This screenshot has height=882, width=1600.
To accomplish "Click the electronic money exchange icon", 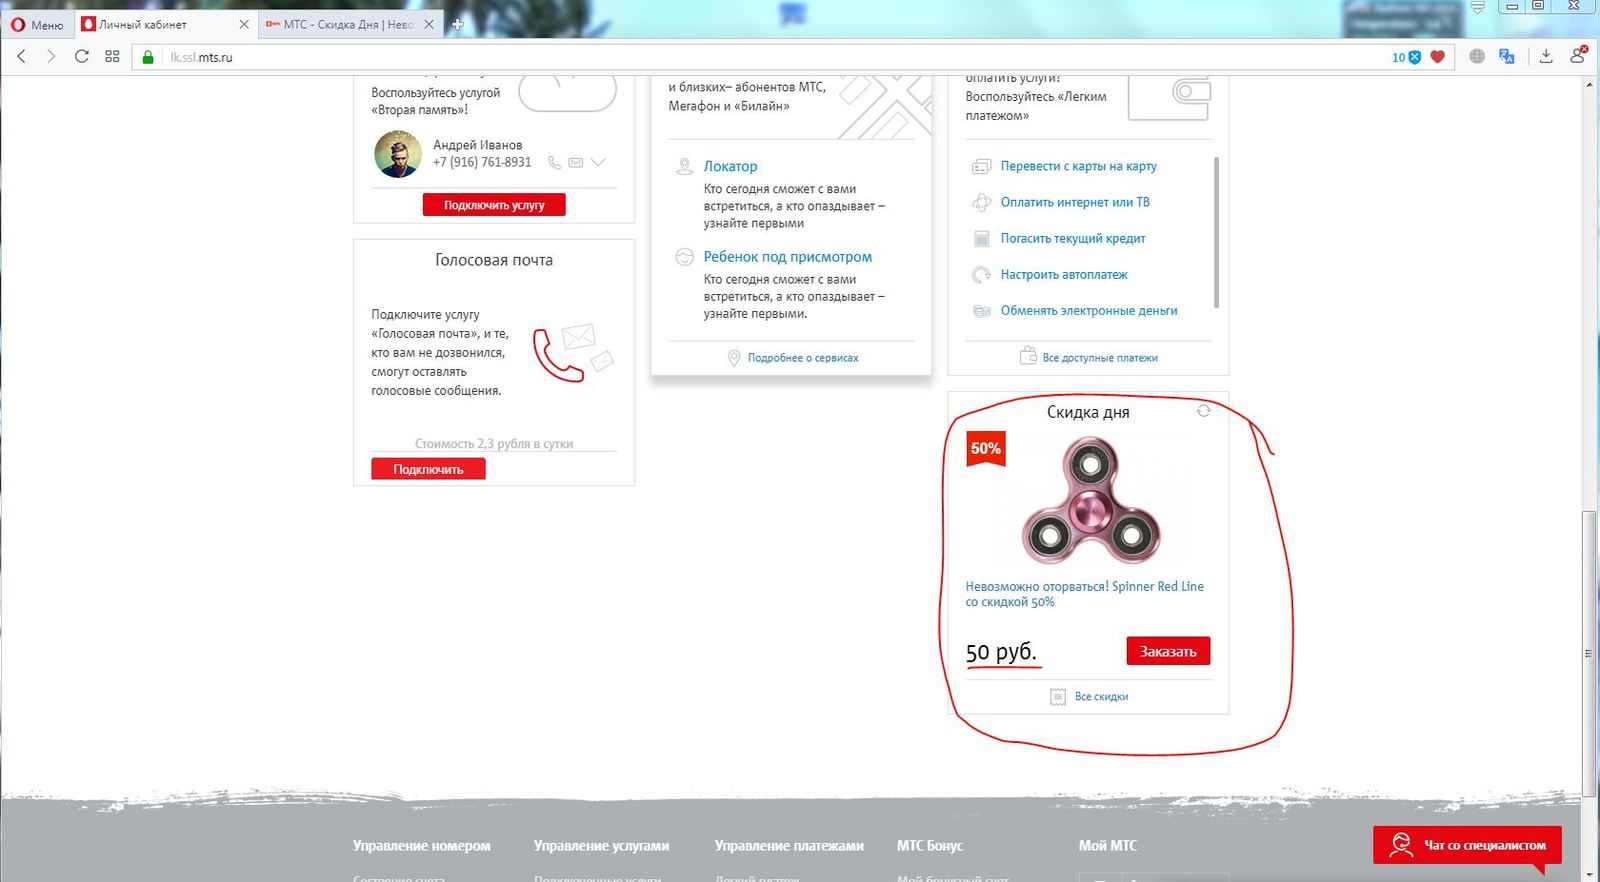I will (982, 311).
